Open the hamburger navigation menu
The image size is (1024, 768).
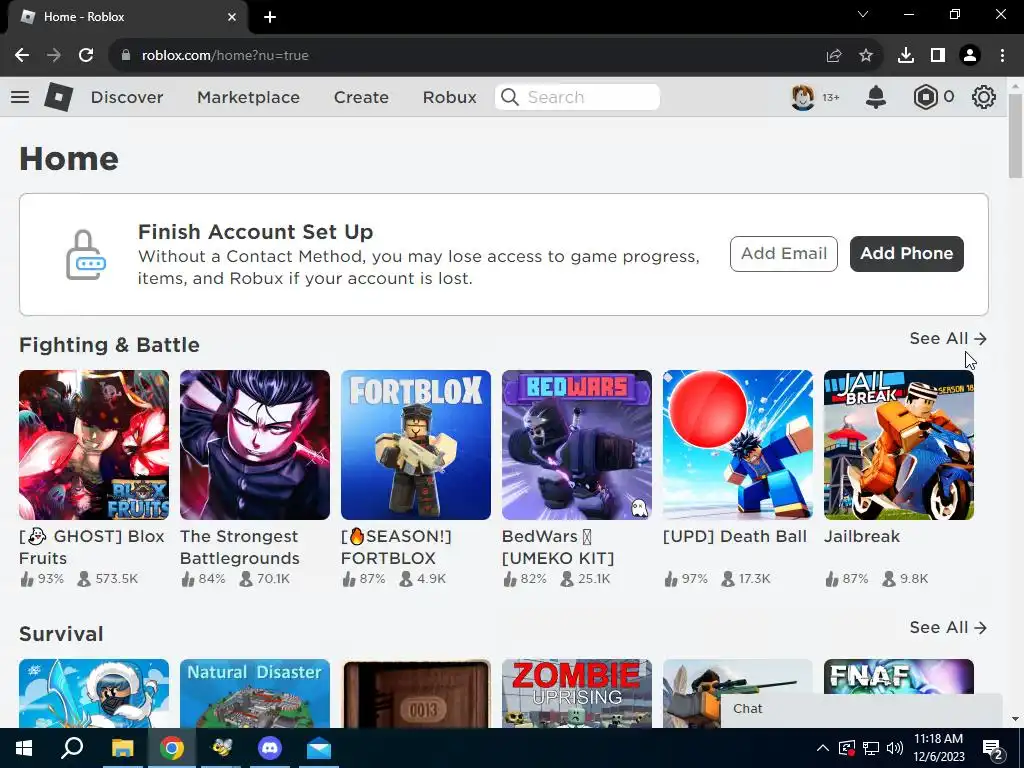point(20,97)
